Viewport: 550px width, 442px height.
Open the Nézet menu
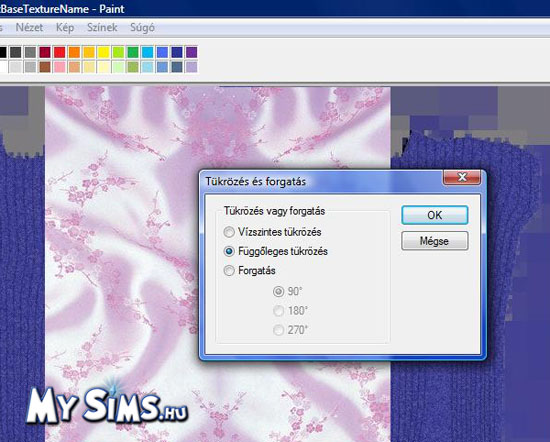[29, 27]
